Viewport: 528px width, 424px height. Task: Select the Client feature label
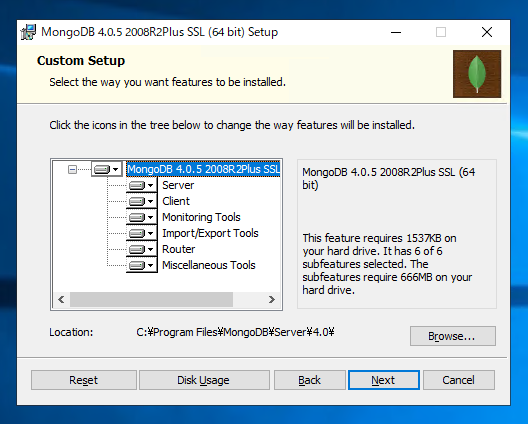tap(176, 201)
